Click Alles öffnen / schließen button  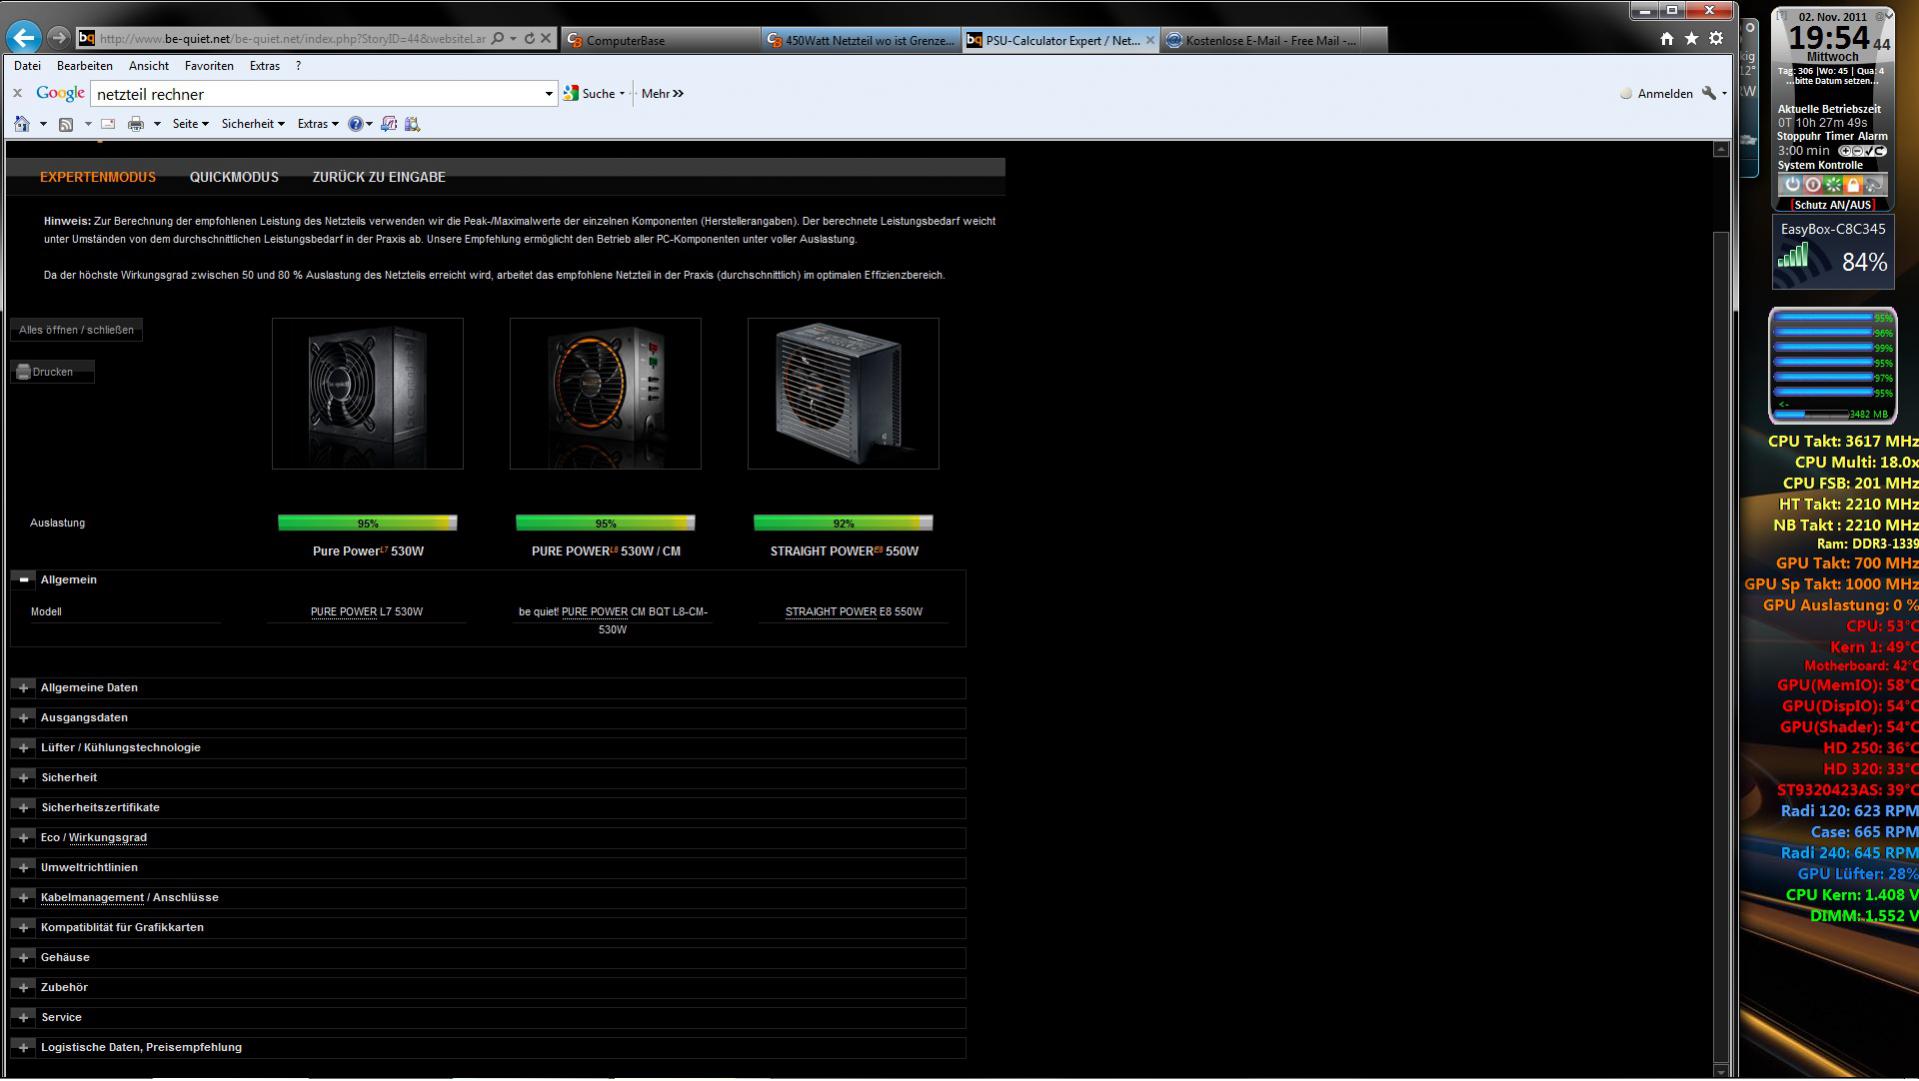coord(76,330)
